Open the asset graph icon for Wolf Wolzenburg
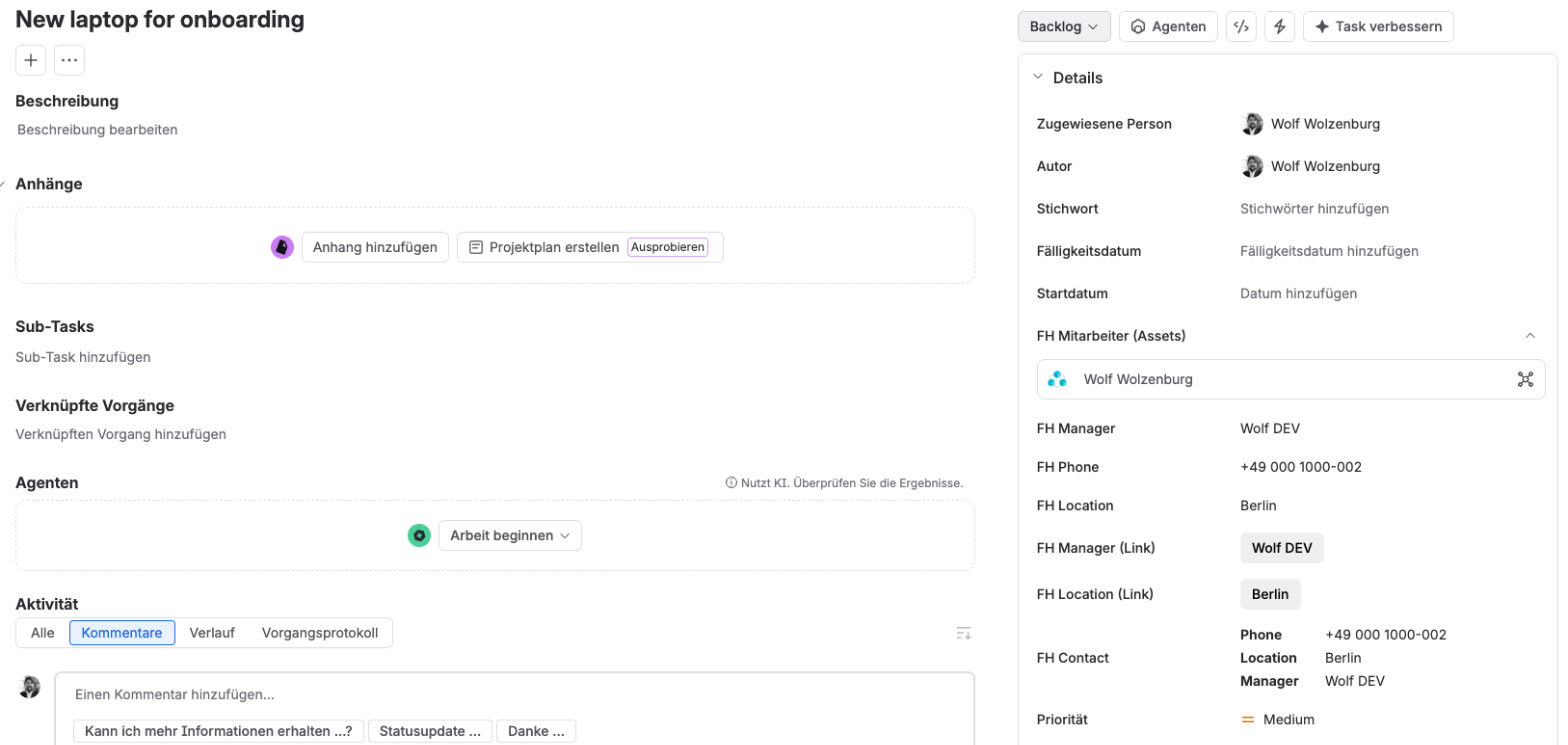This screenshot has width=1568, height=745. [x=1525, y=379]
